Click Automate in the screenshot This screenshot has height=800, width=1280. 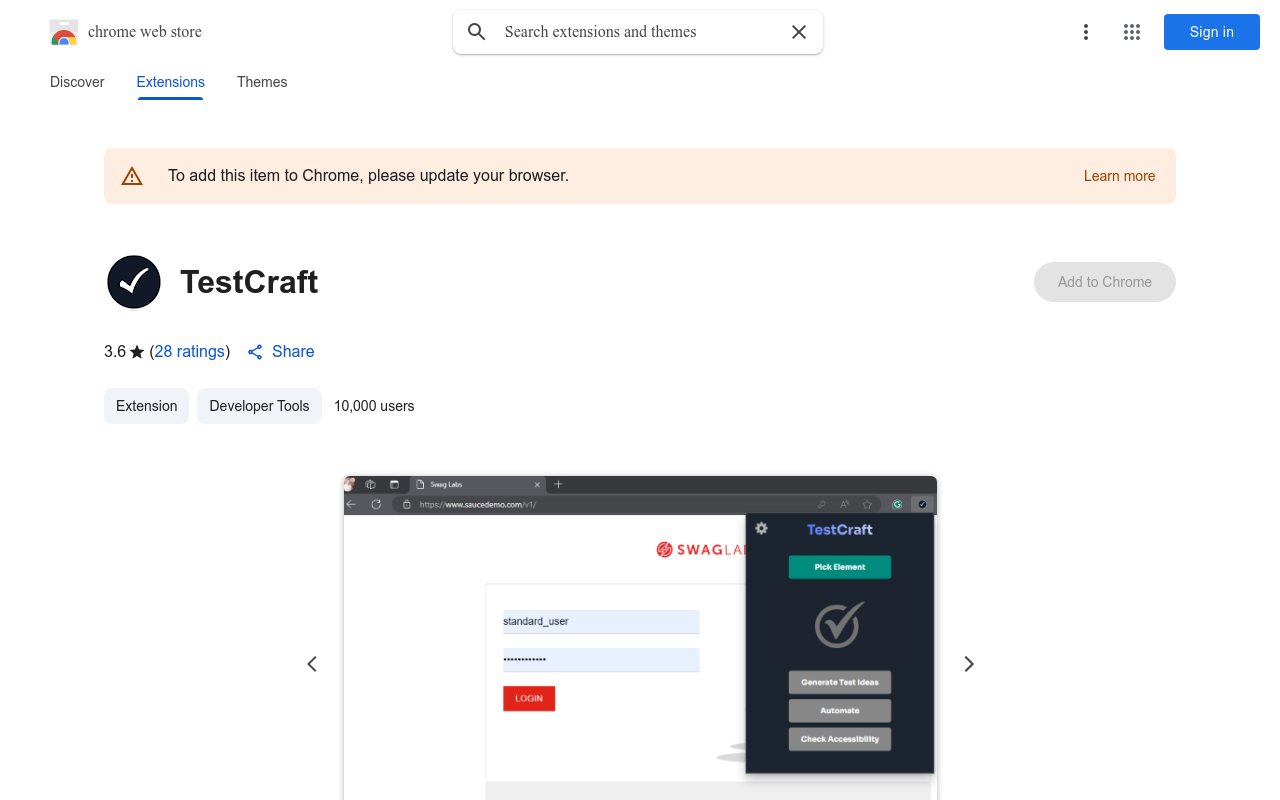click(x=840, y=711)
